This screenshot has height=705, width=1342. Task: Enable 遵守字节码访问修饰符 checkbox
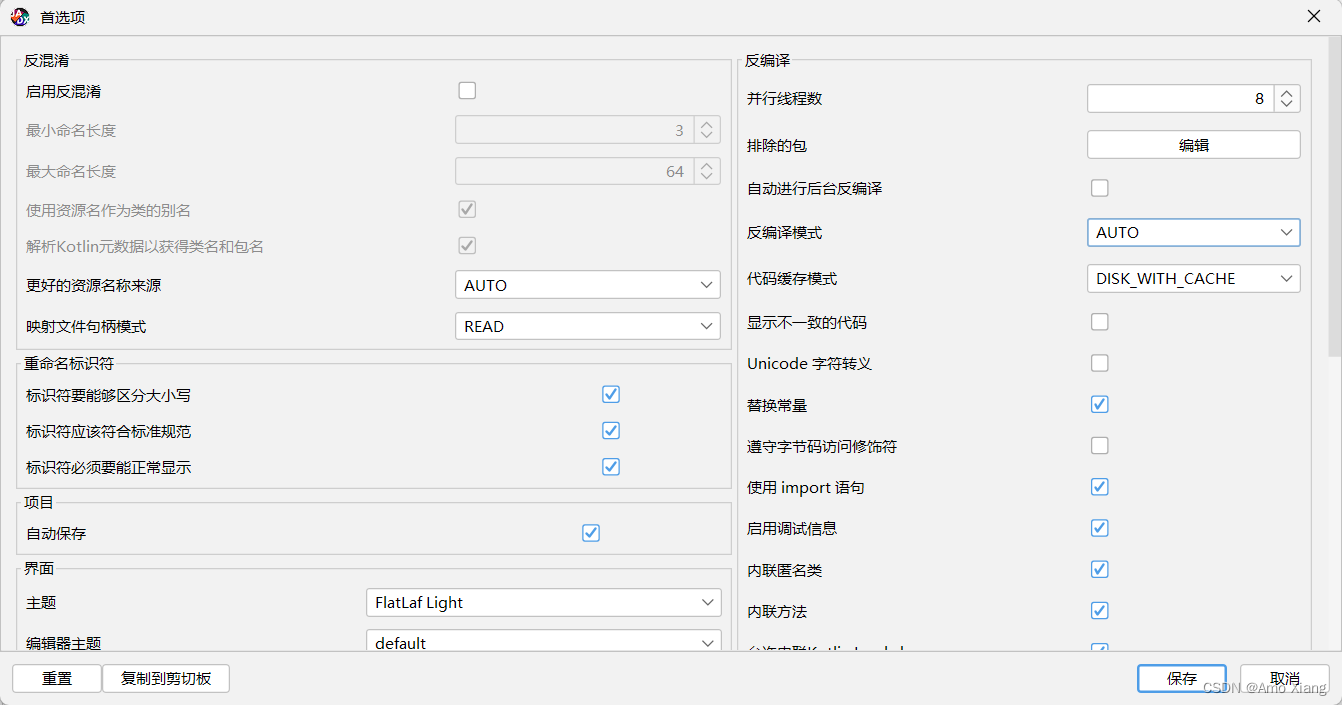click(x=1100, y=446)
